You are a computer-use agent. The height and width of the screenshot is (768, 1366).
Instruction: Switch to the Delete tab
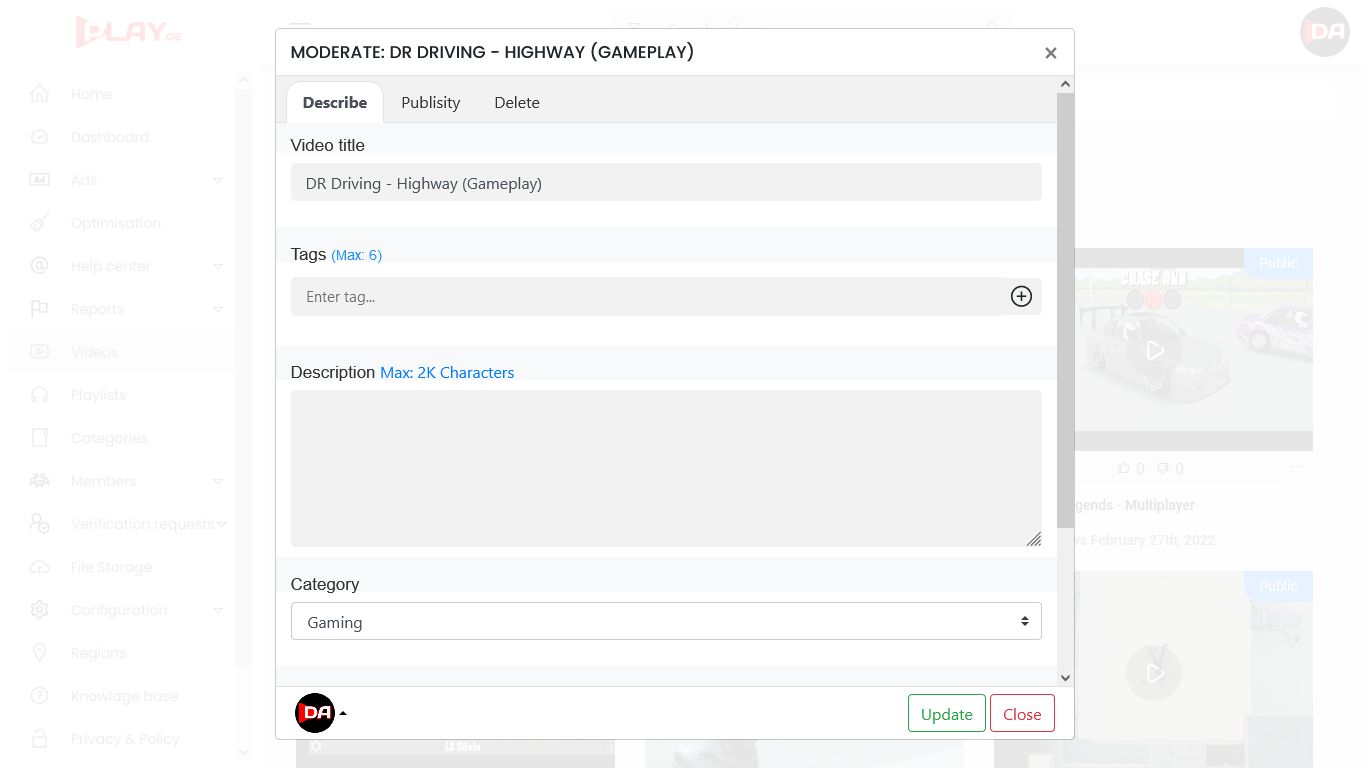point(517,102)
